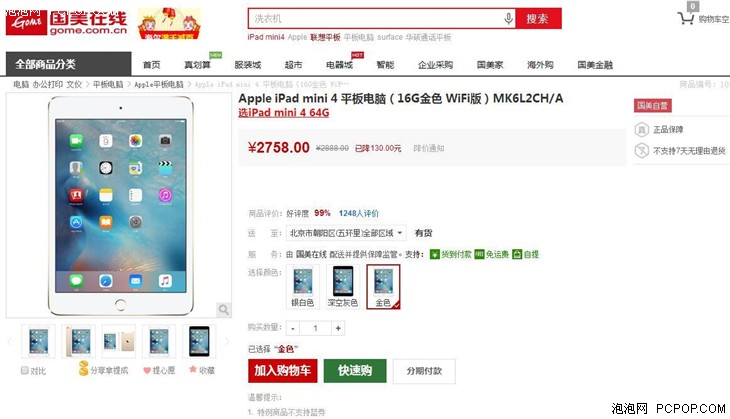
Task: Click the 正品保障 badge icon
Action: 642,129
